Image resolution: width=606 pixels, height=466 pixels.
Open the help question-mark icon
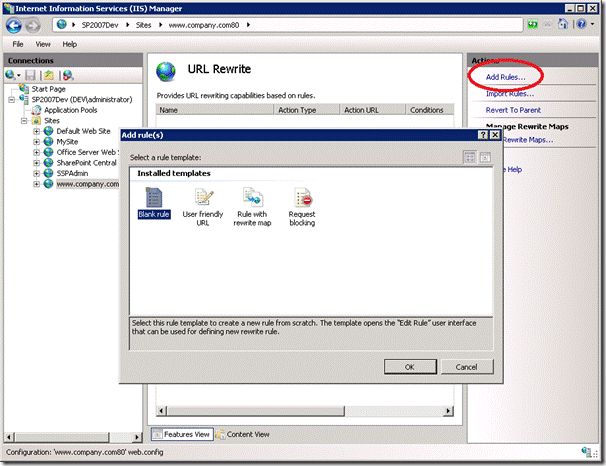pyautogui.click(x=581, y=24)
